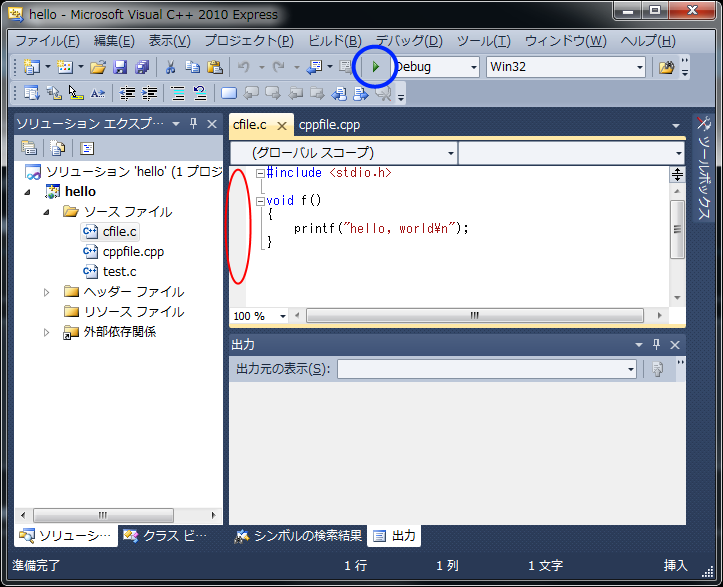723x587 pixels.
Task: Click the Cut scissors icon
Action: click(x=171, y=67)
